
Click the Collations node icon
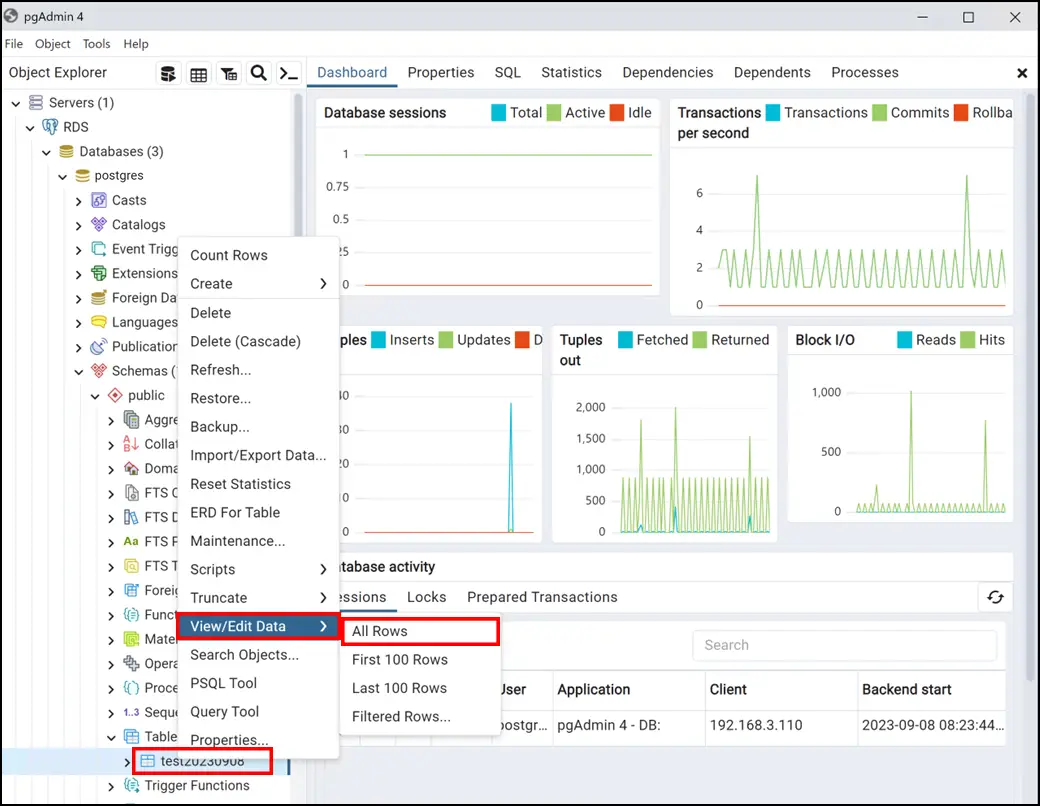tap(131, 444)
